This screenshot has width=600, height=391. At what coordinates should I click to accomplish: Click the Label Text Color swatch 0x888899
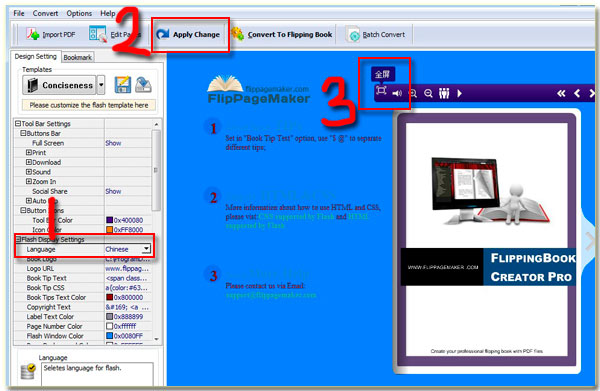pyautogui.click(x=109, y=316)
